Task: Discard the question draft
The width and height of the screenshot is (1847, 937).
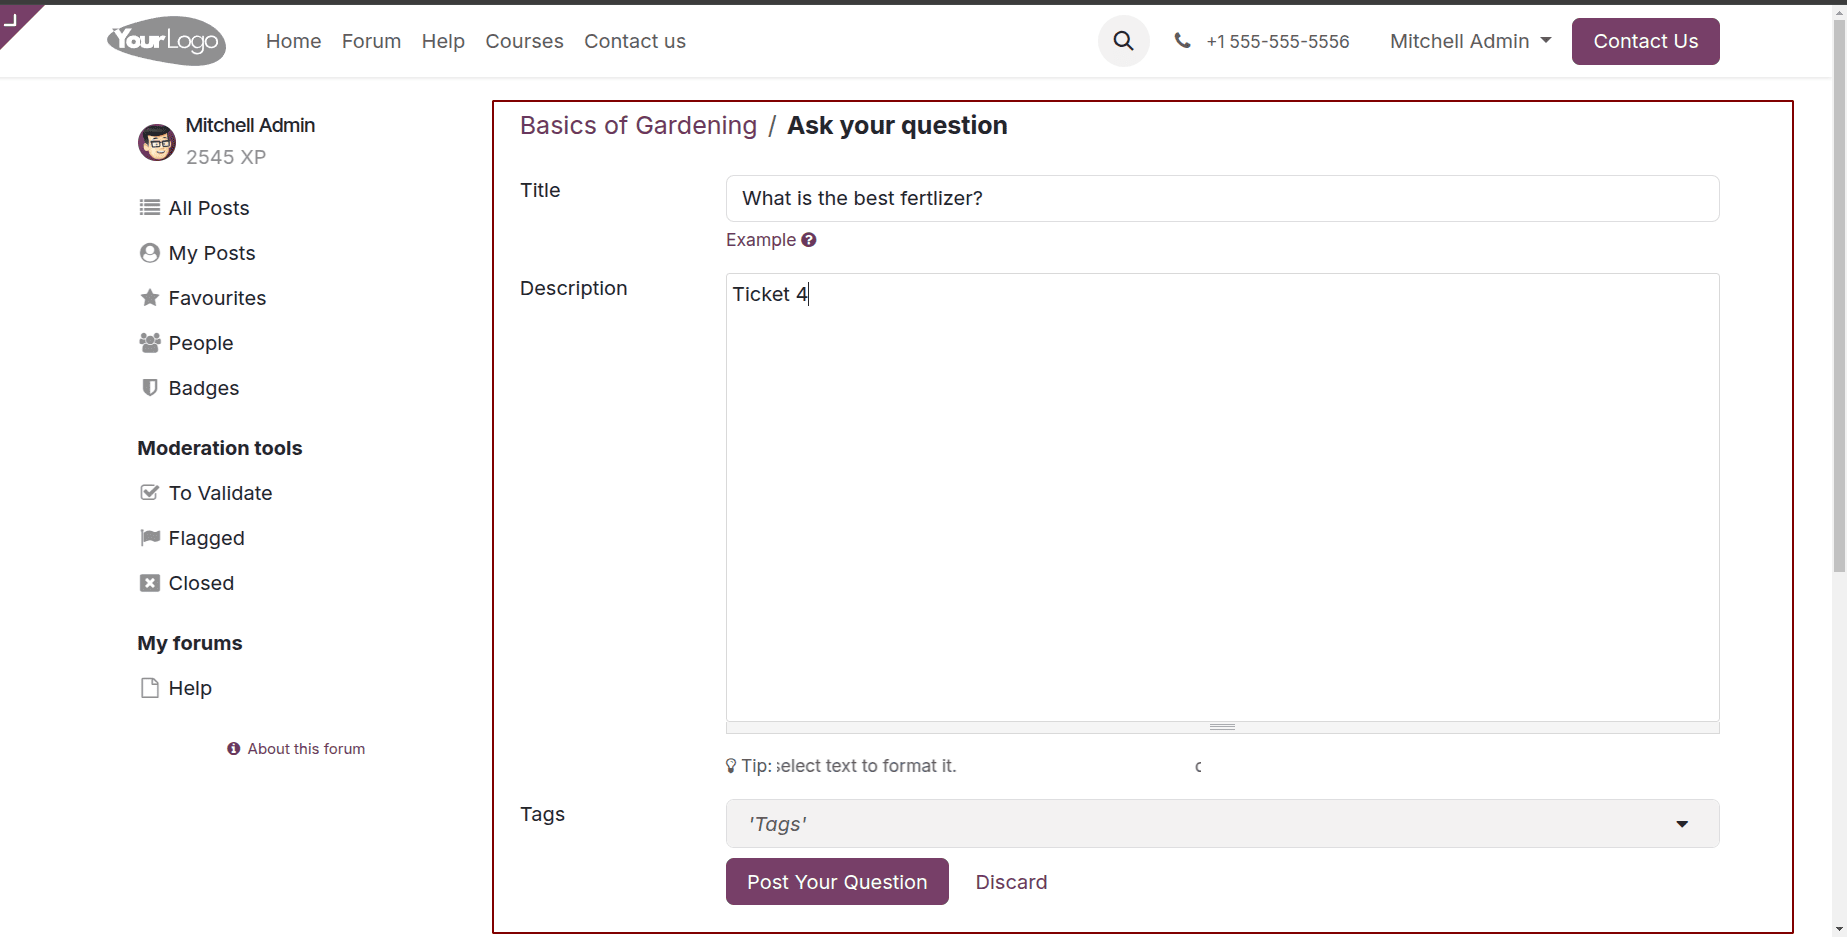Action: (x=1011, y=881)
